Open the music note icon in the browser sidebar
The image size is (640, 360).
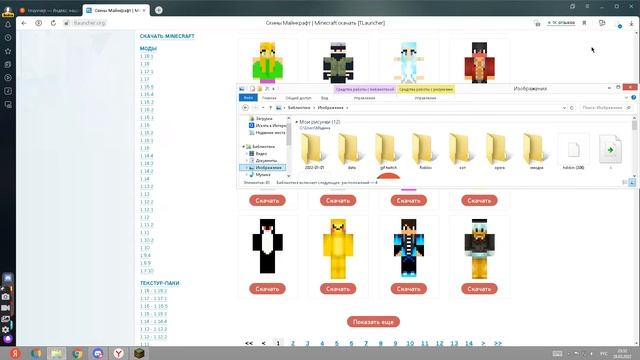pyautogui.click(x=8, y=91)
